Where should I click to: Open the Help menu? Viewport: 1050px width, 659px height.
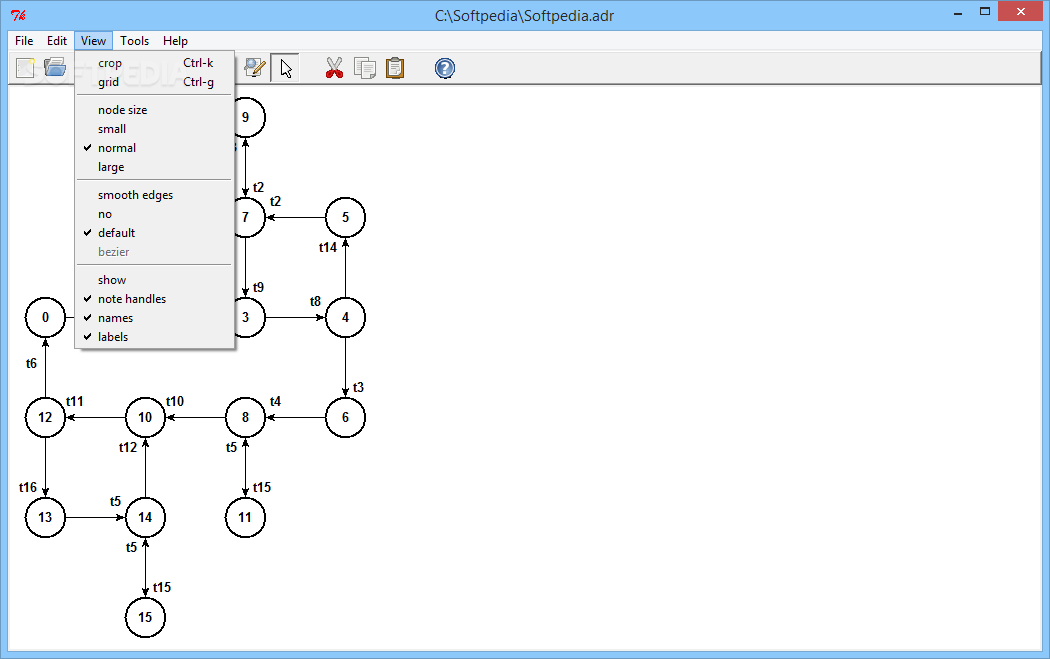coord(175,41)
